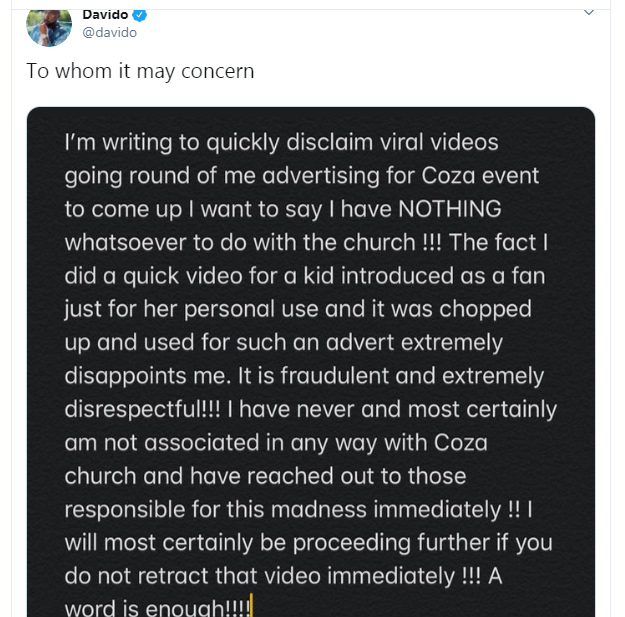Screen dimensions: 625x617
Task: Open the attached dark note image
Action: (x=311, y=362)
